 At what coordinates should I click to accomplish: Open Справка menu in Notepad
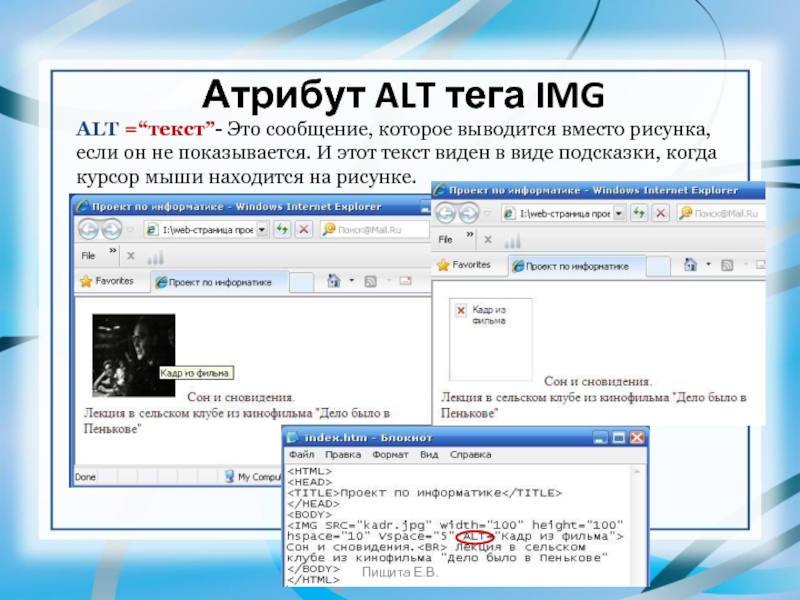(x=470, y=454)
